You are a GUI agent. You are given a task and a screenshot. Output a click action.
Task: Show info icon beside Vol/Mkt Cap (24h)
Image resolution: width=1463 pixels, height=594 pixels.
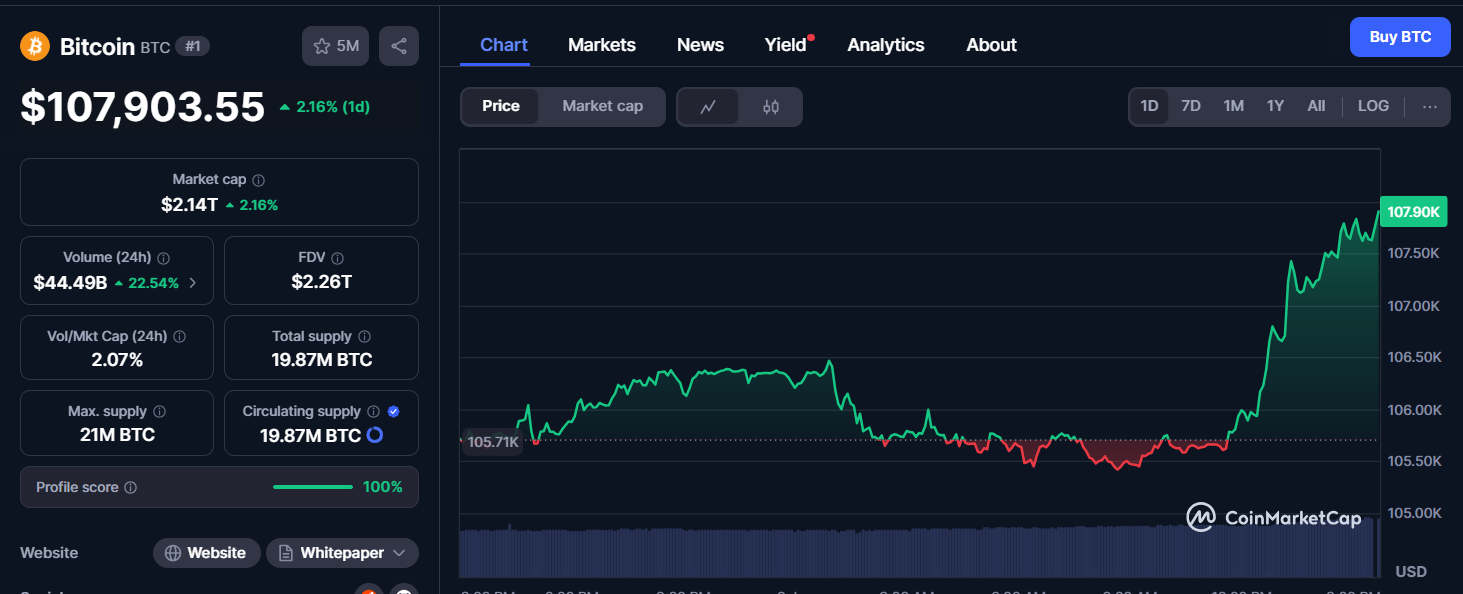[x=180, y=337]
